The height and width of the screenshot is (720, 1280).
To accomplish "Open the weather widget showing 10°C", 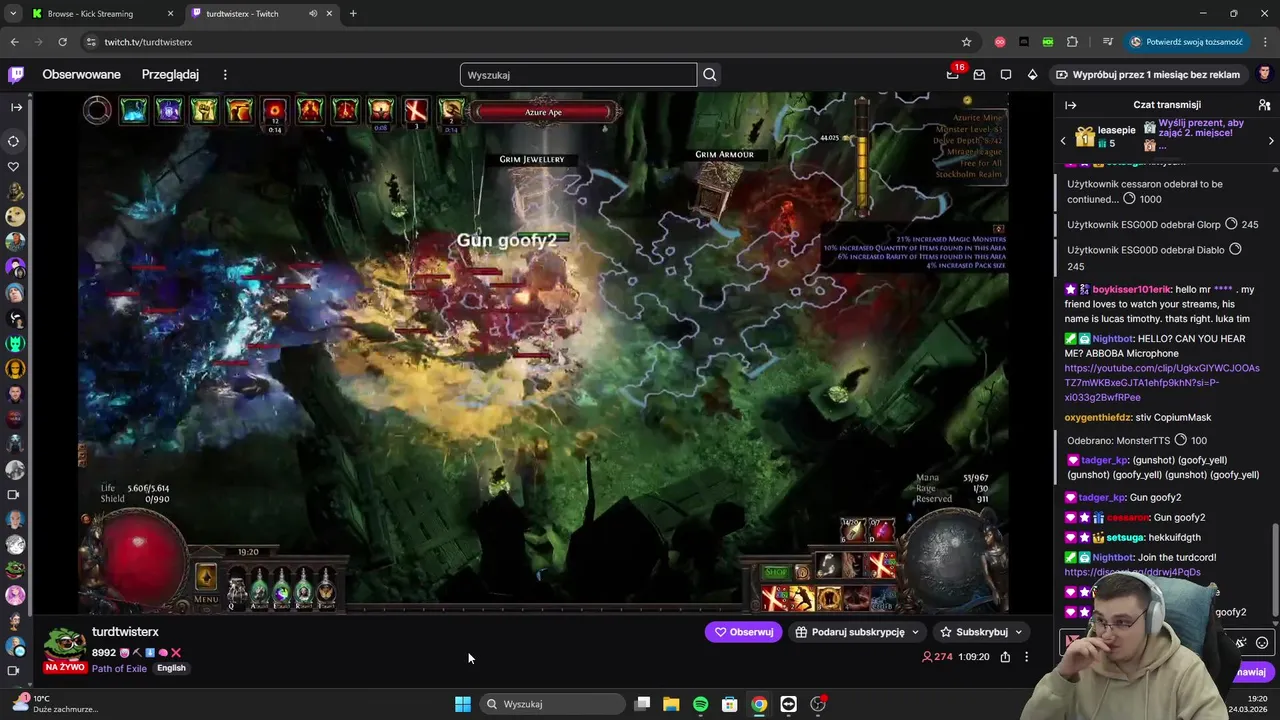I will pos(55,704).
